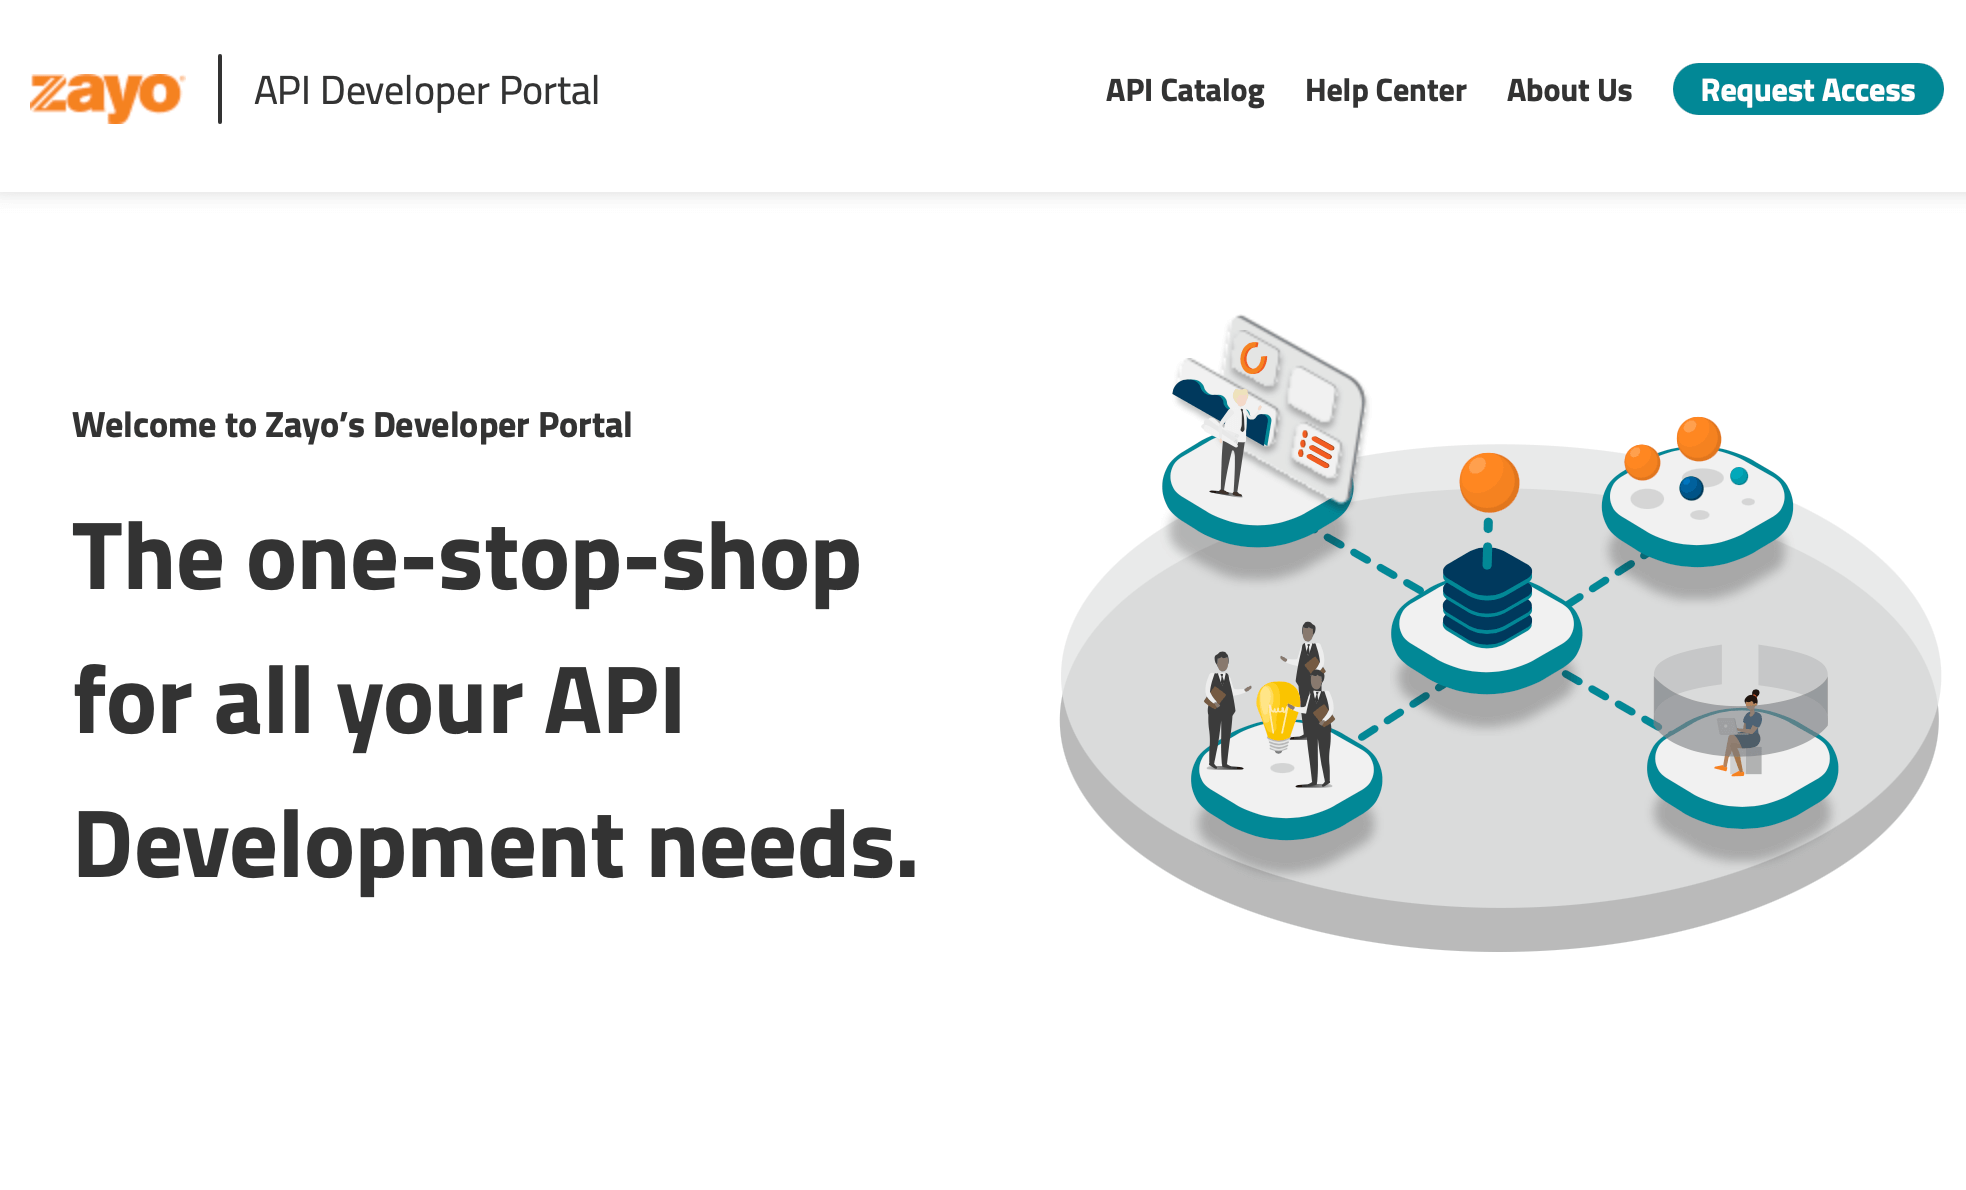Click the 'Welcome to Zayo's Developer Portal' text
Screen dimensions: 1966x1190
(351, 425)
